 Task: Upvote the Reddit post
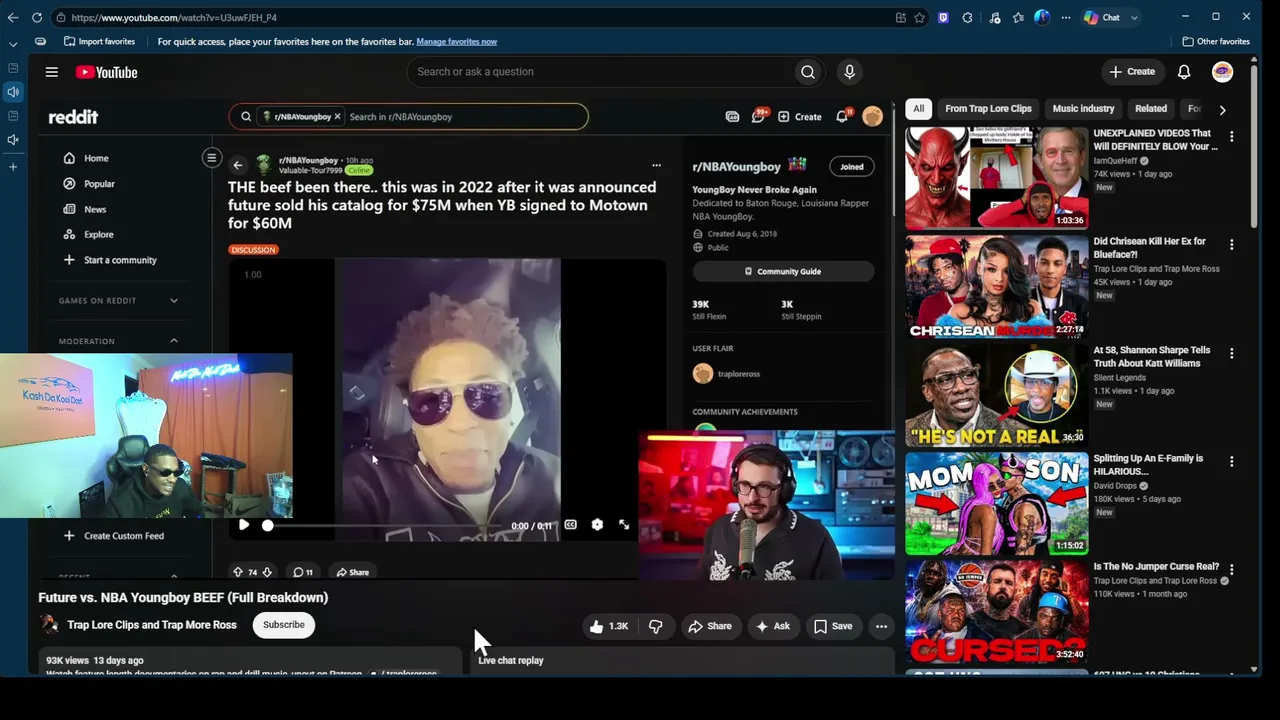(x=238, y=572)
